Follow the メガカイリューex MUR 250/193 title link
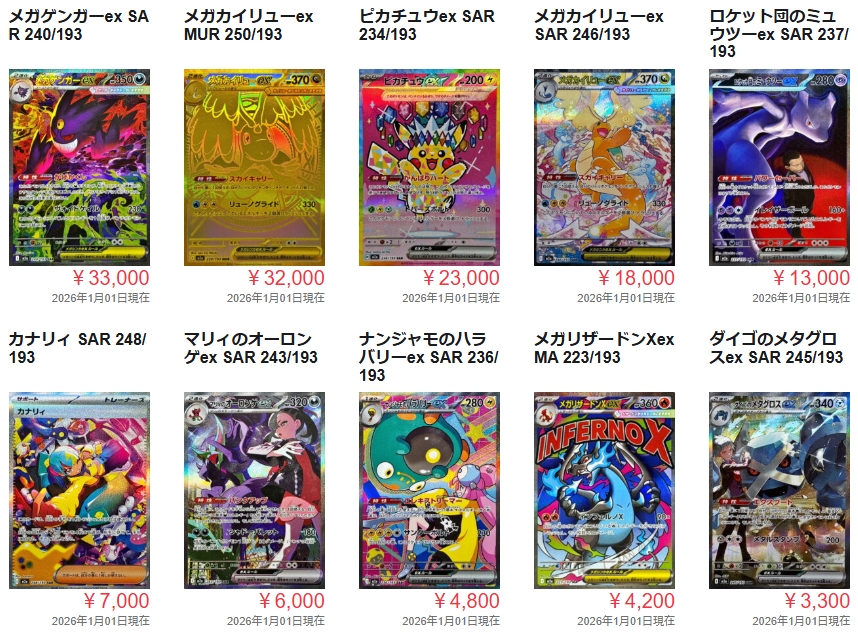Image resolution: width=858 pixels, height=635 pixels. click(248, 25)
